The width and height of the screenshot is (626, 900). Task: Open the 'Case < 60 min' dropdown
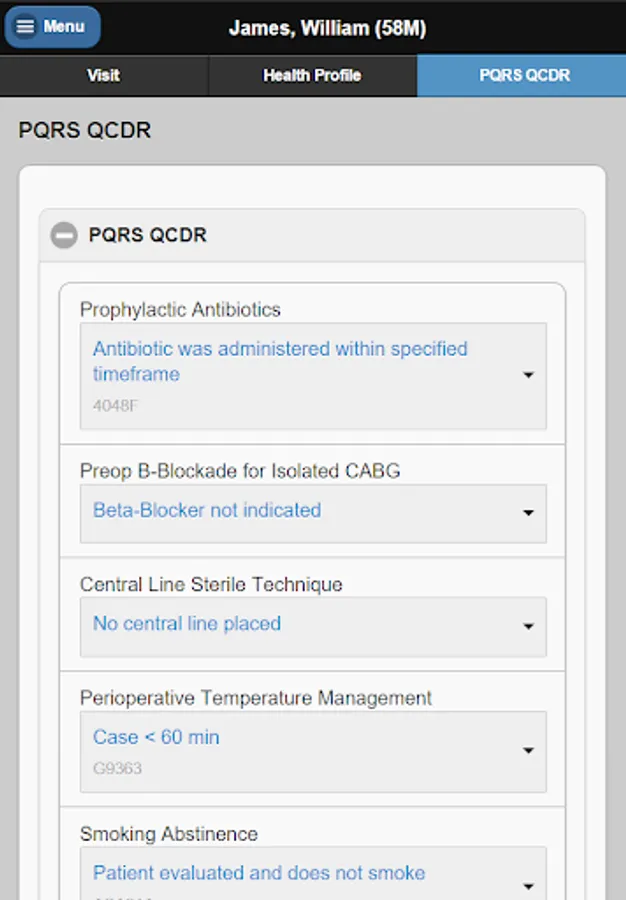click(x=156, y=738)
